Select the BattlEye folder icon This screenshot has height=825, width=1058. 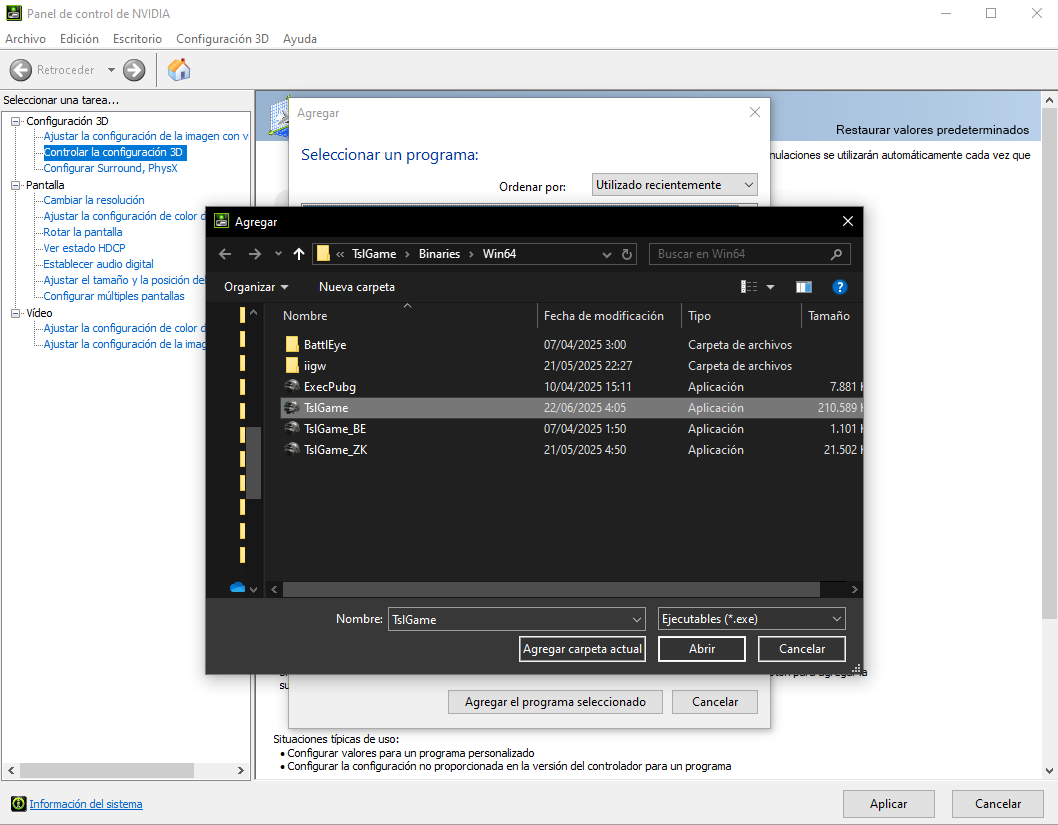pyautogui.click(x=292, y=345)
